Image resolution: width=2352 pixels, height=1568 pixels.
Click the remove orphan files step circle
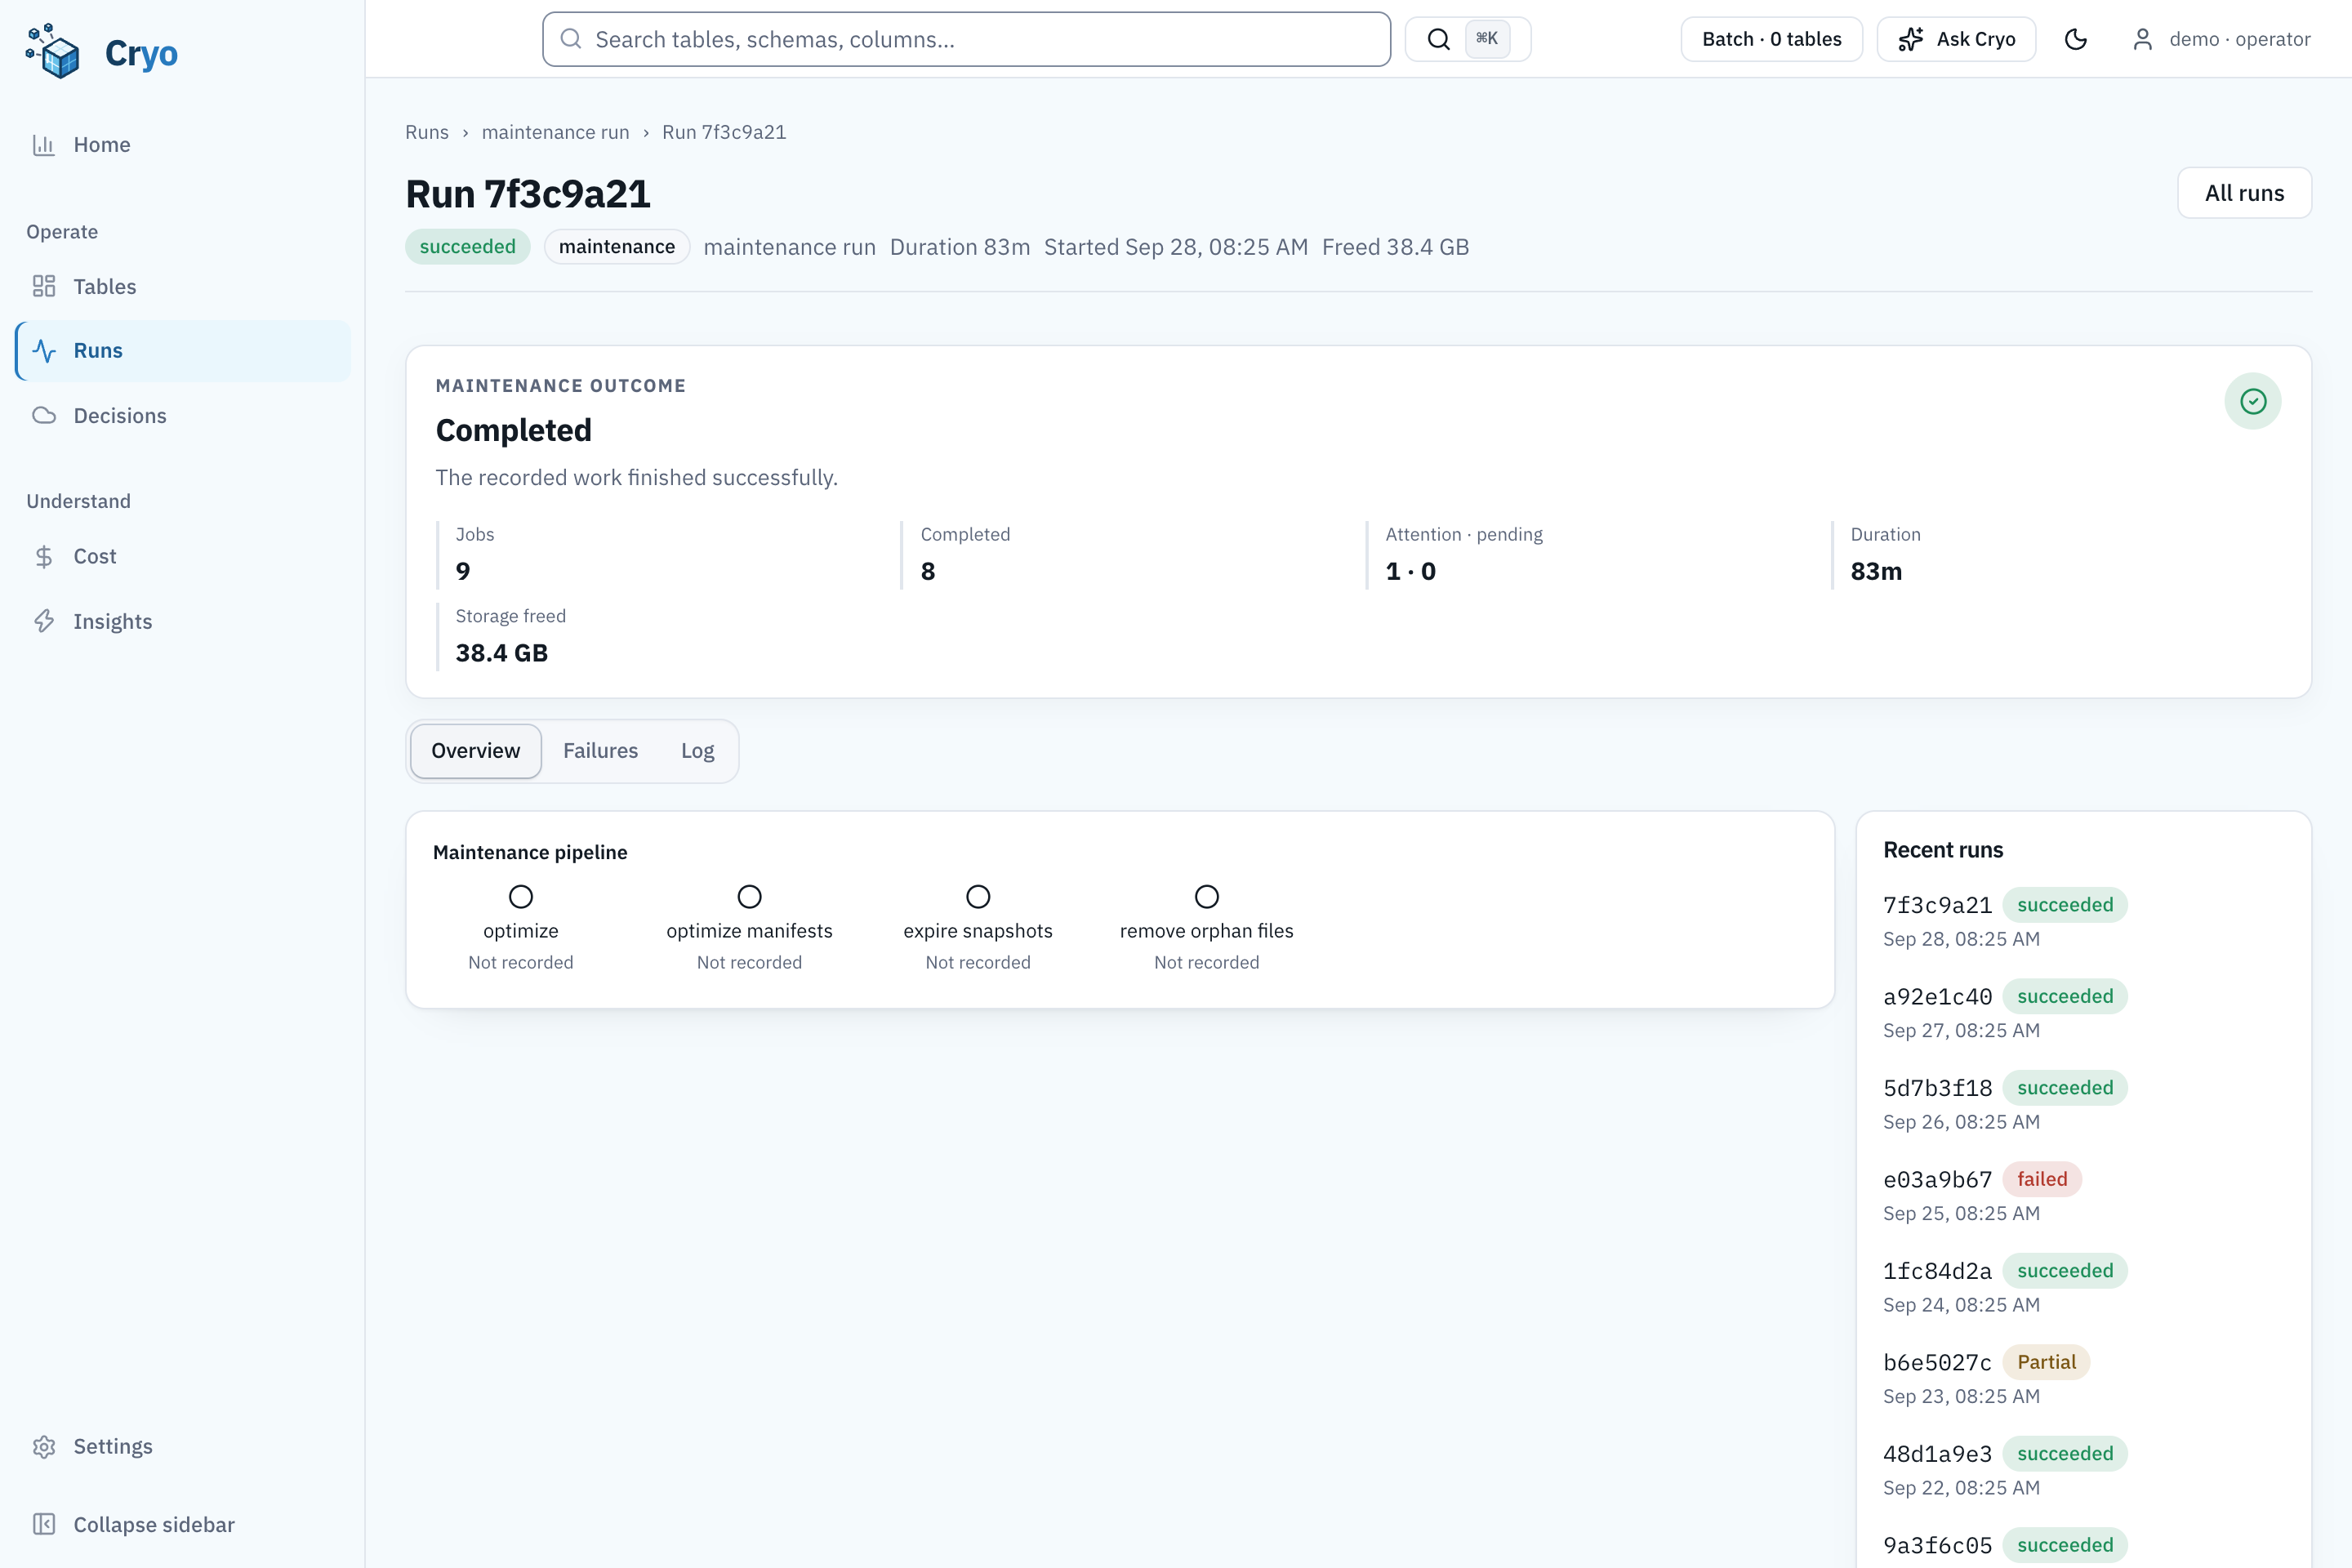pyautogui.click(x=1207, y=897)
